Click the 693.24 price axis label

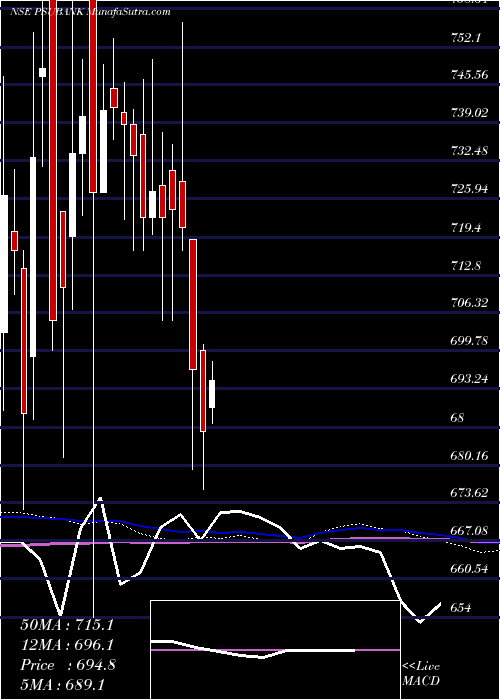tap(469, 379)
